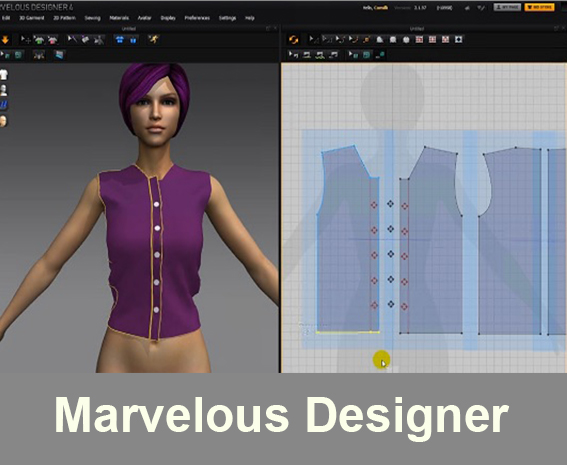Click the blue folded fabric icon, 3D toolbar
Viewport: 567px width, 465px height.
[x=59, y=55]
